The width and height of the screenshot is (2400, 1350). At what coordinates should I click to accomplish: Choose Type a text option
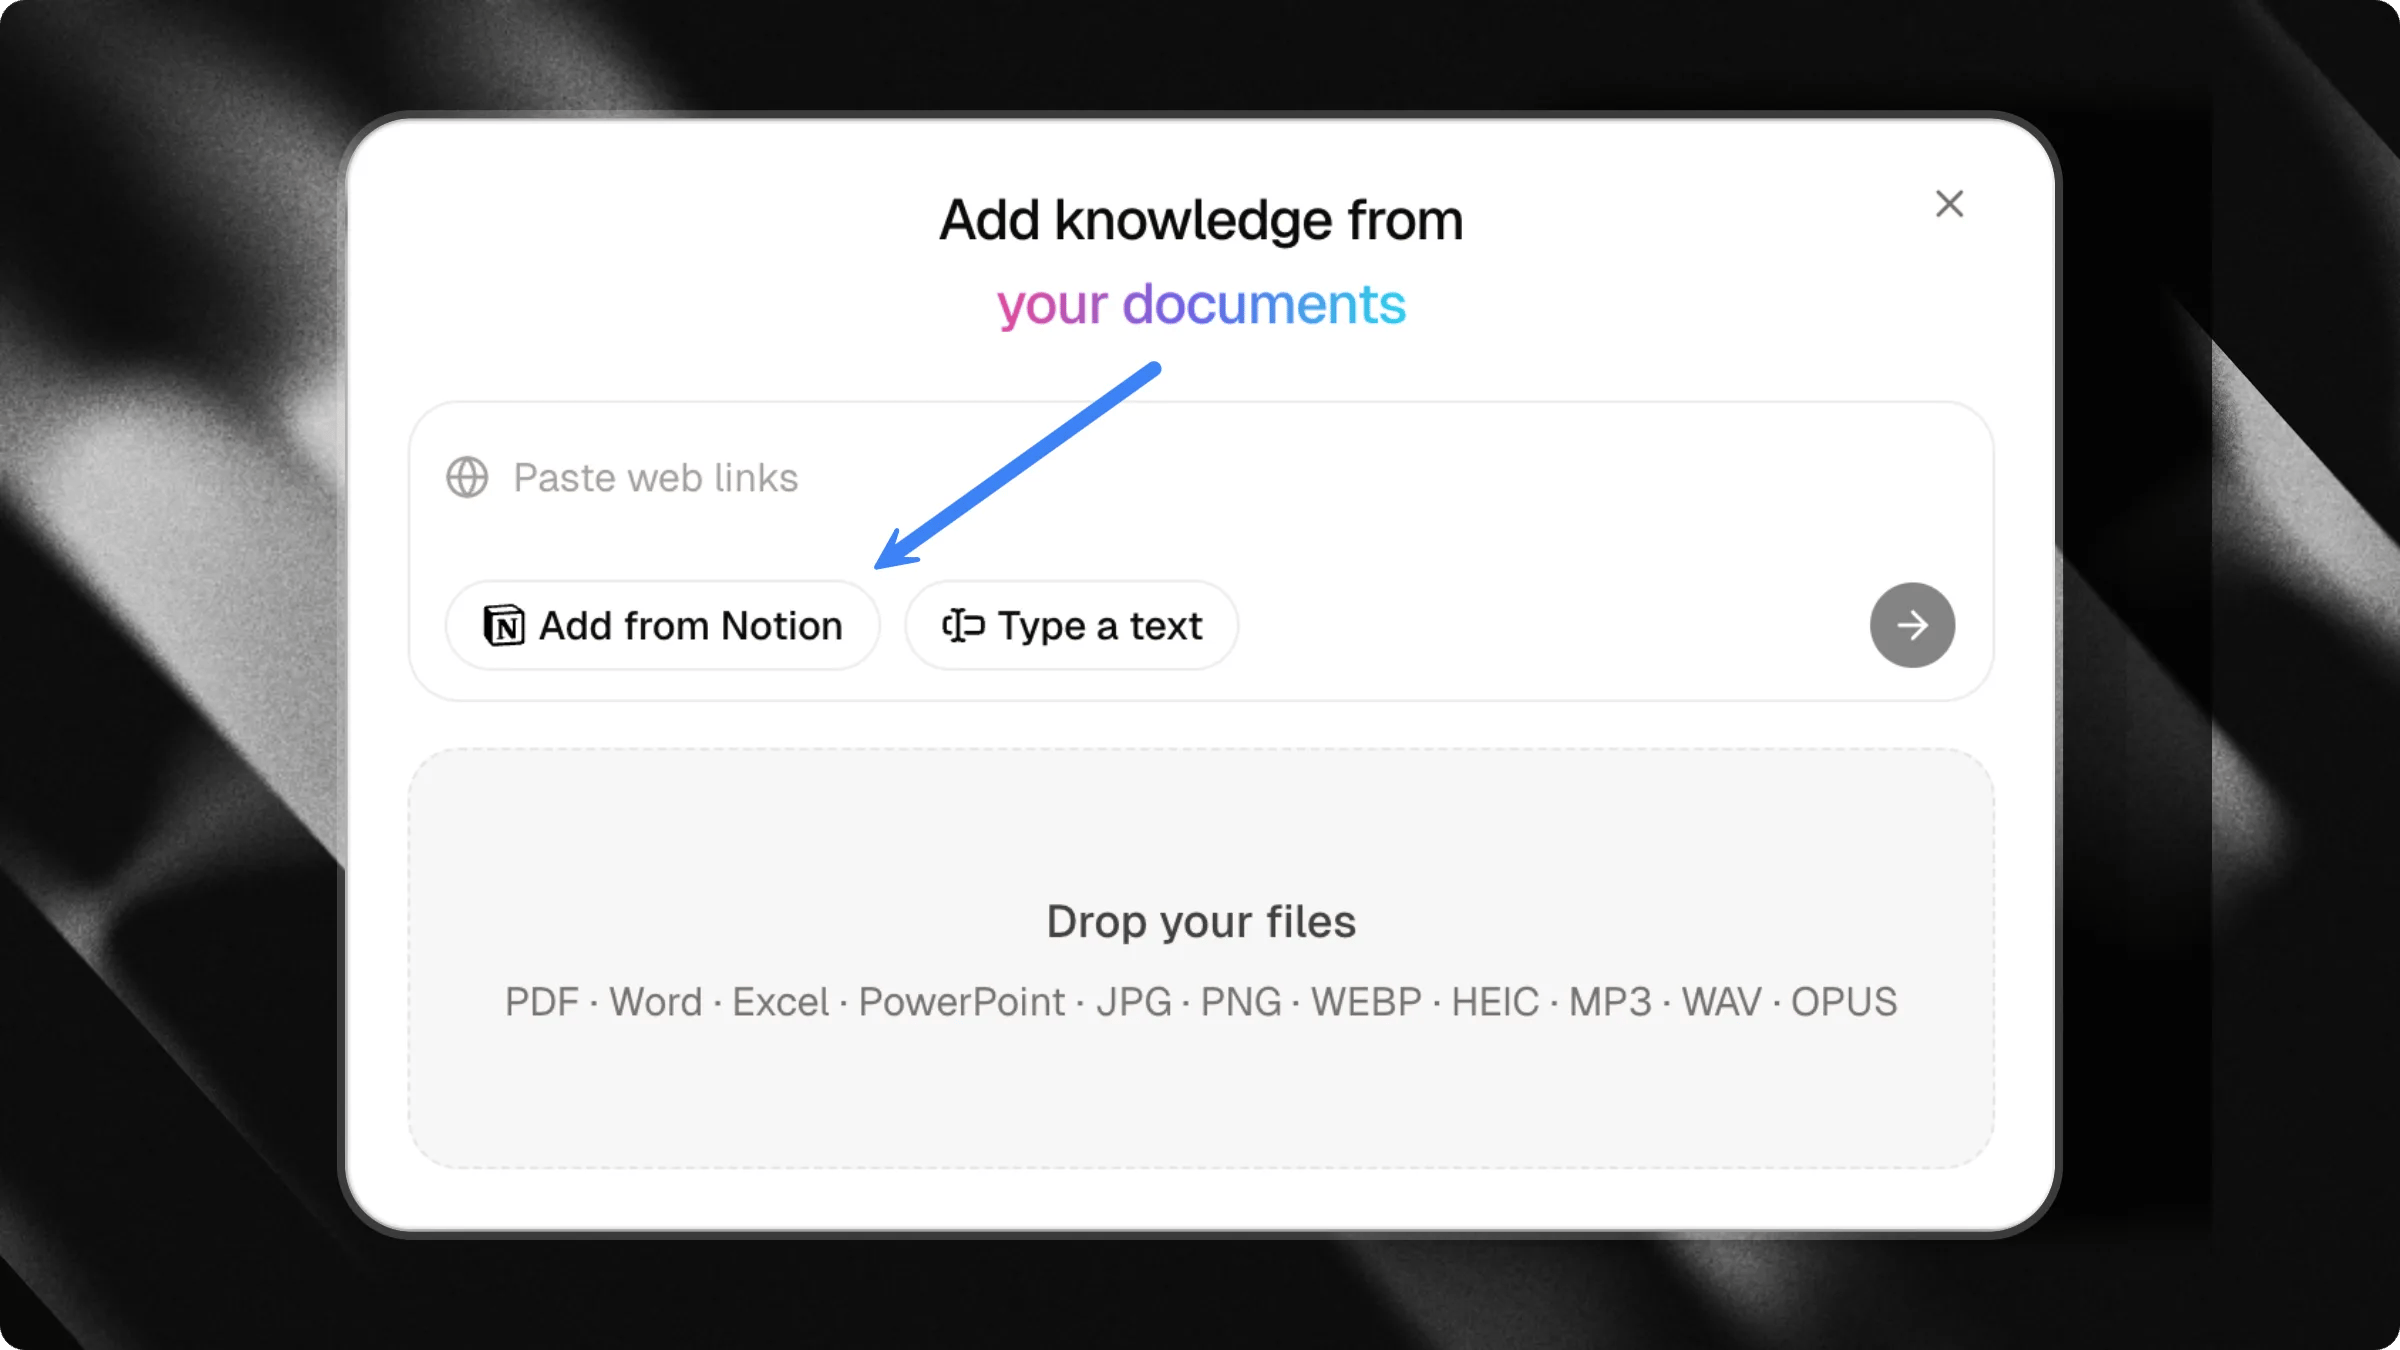coord(1072,626)
